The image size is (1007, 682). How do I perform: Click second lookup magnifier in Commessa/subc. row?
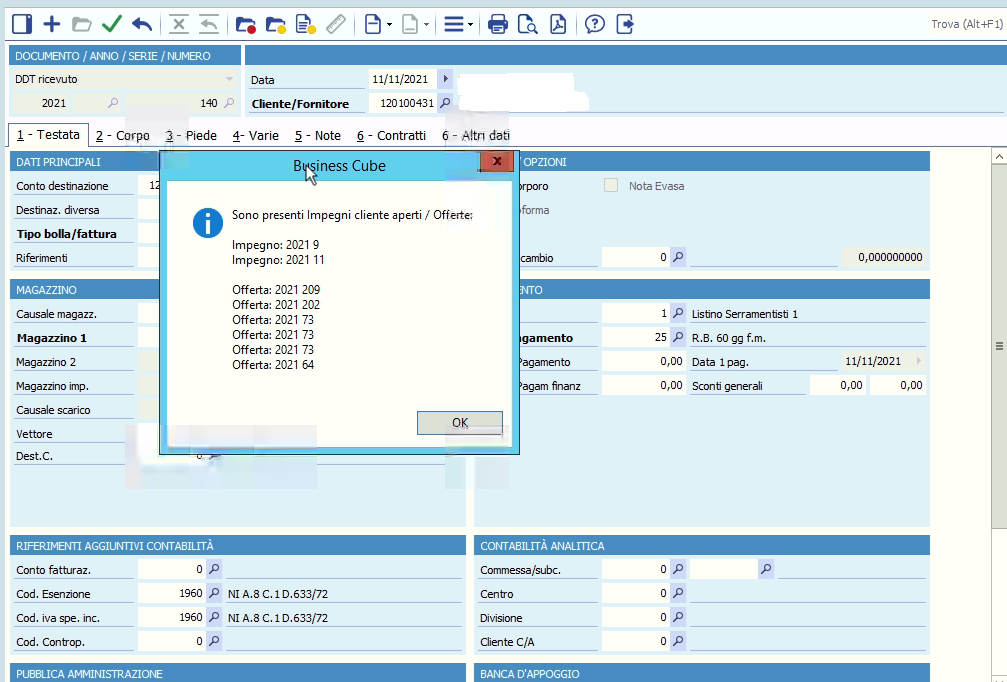766,569
